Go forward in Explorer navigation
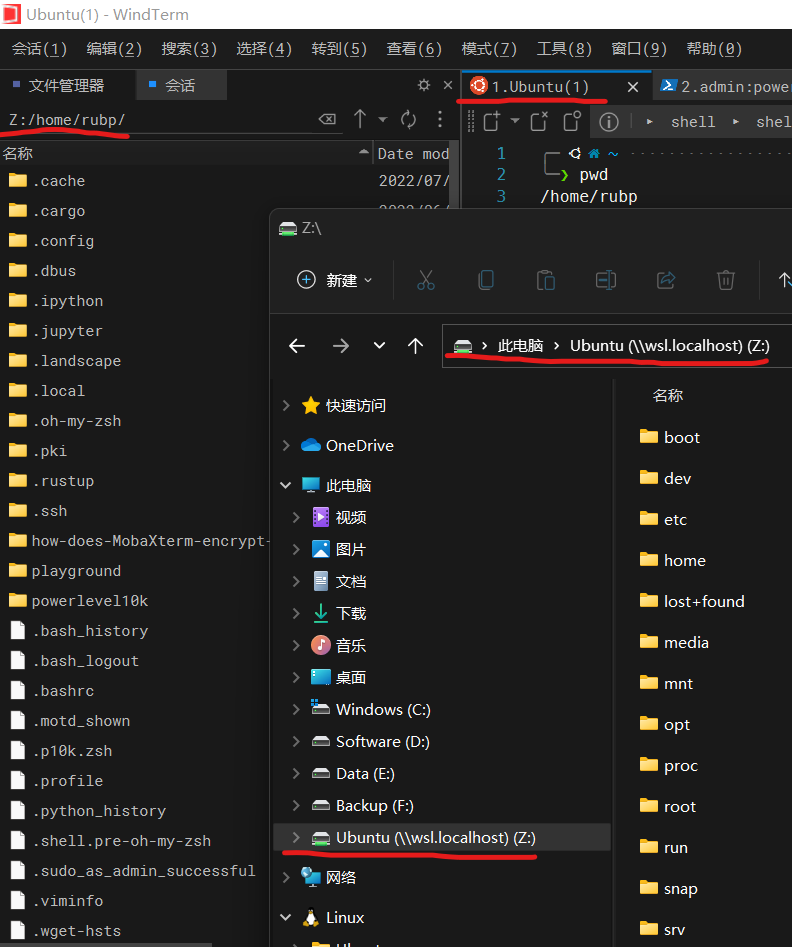792x947 pixels. pos(341,346)
